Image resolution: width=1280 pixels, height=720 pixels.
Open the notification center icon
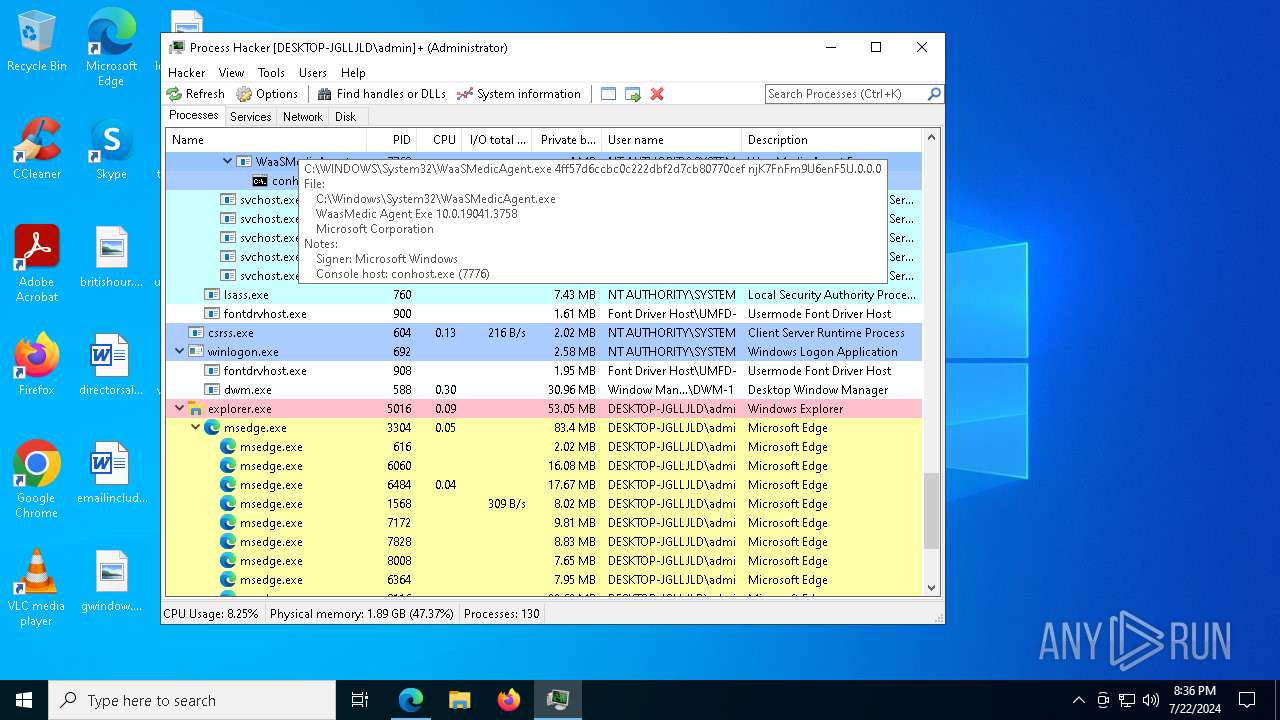(x=1247, y=700)
